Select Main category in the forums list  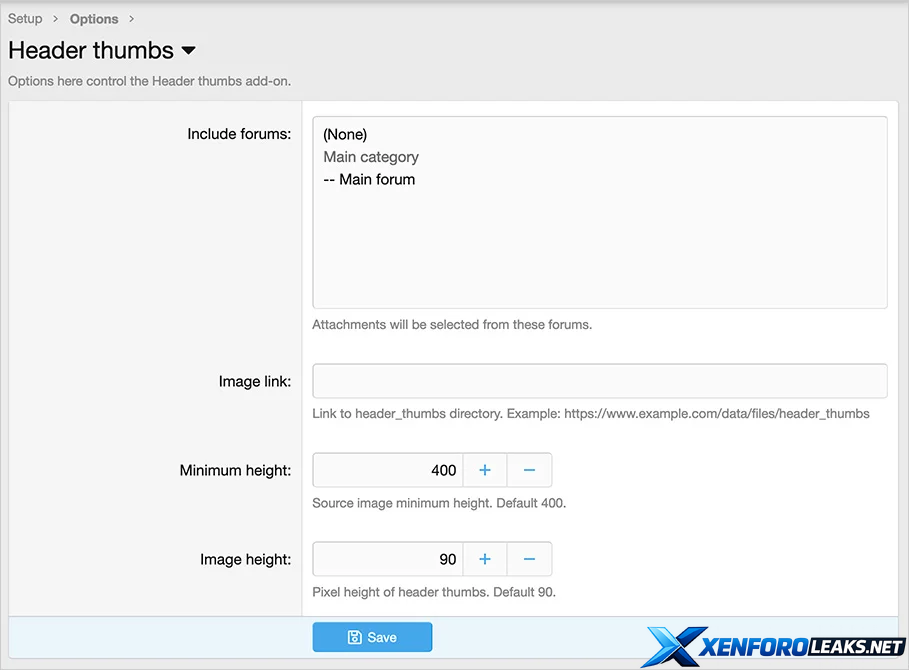pyautogui.click(x=371, y=157)
